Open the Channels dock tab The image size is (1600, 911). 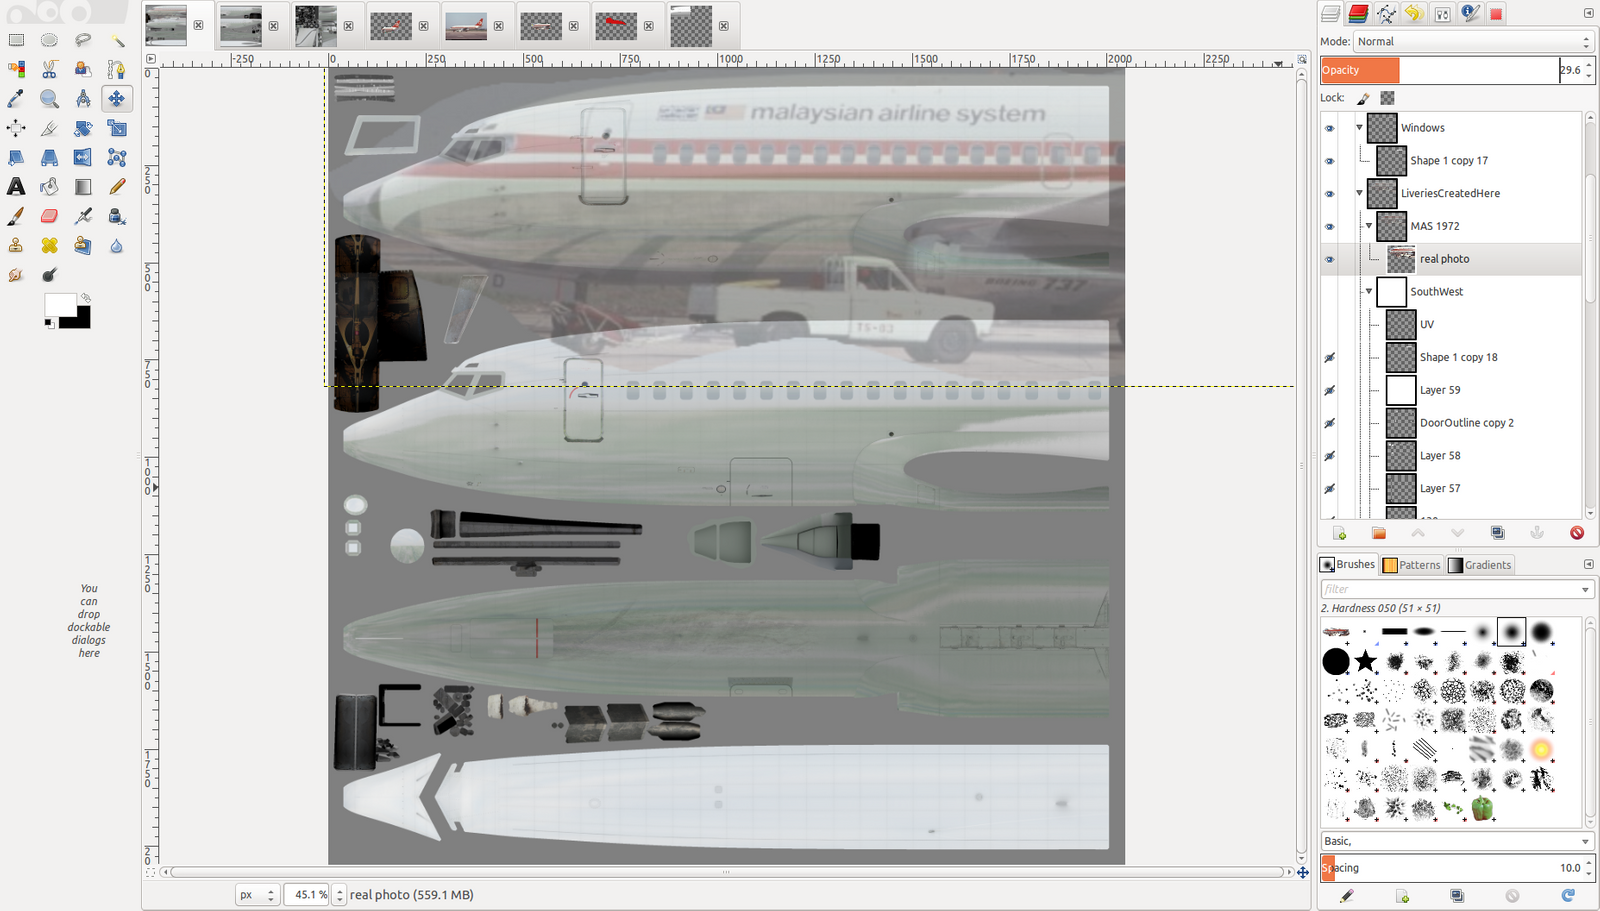(x=1358, y=13)
